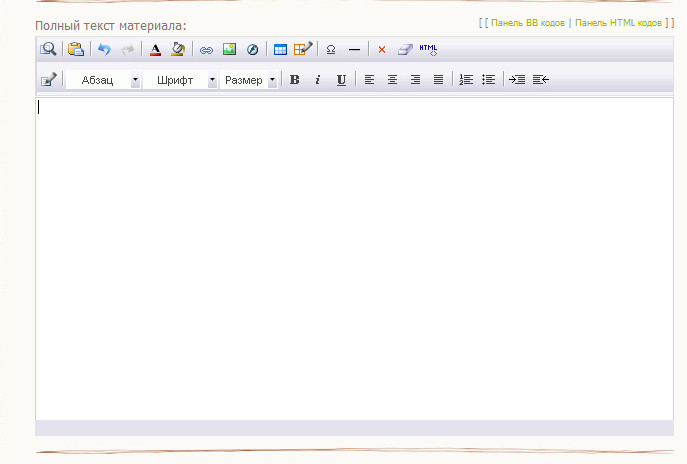
Task: Open the Панель BB кодов link
Action: [528, 23]
